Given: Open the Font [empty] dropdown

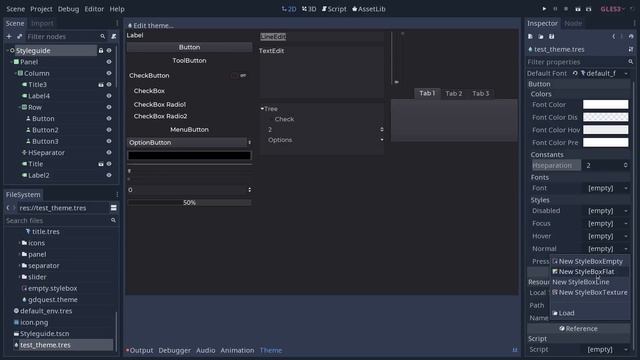Looking at the screenshot, I should pos(606,188).
